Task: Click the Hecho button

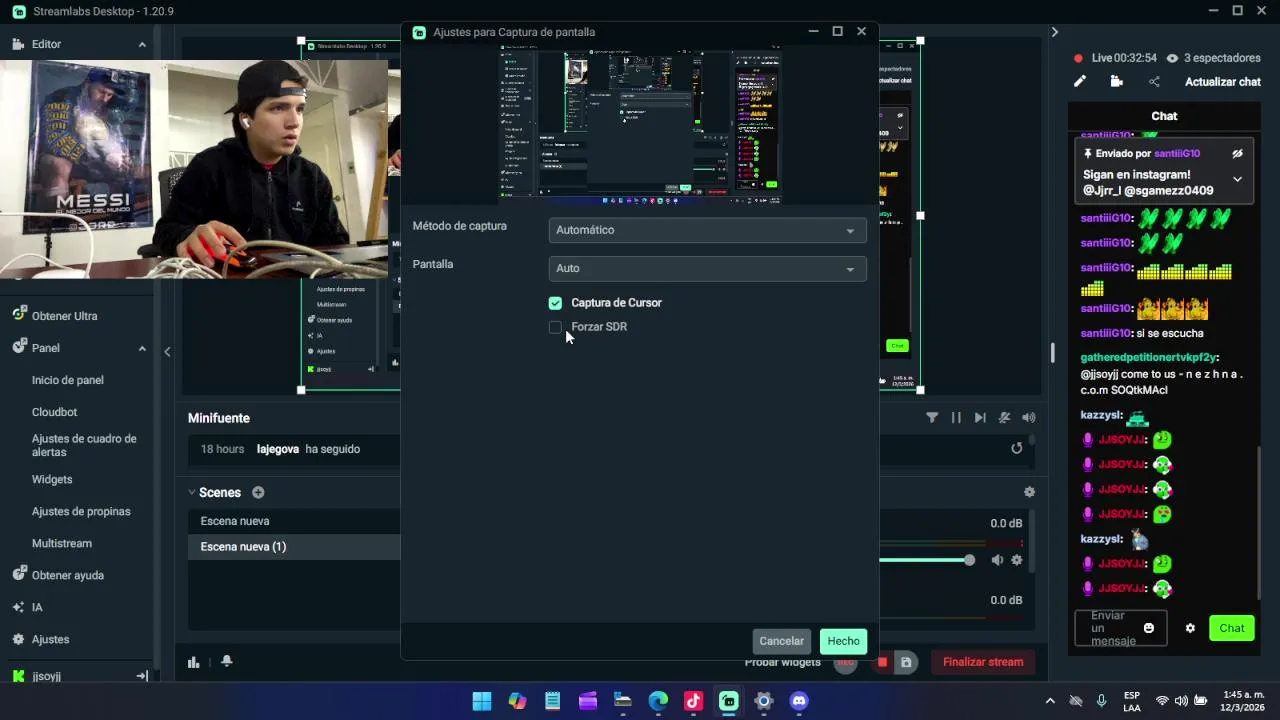Action: (x=843, y=641)
